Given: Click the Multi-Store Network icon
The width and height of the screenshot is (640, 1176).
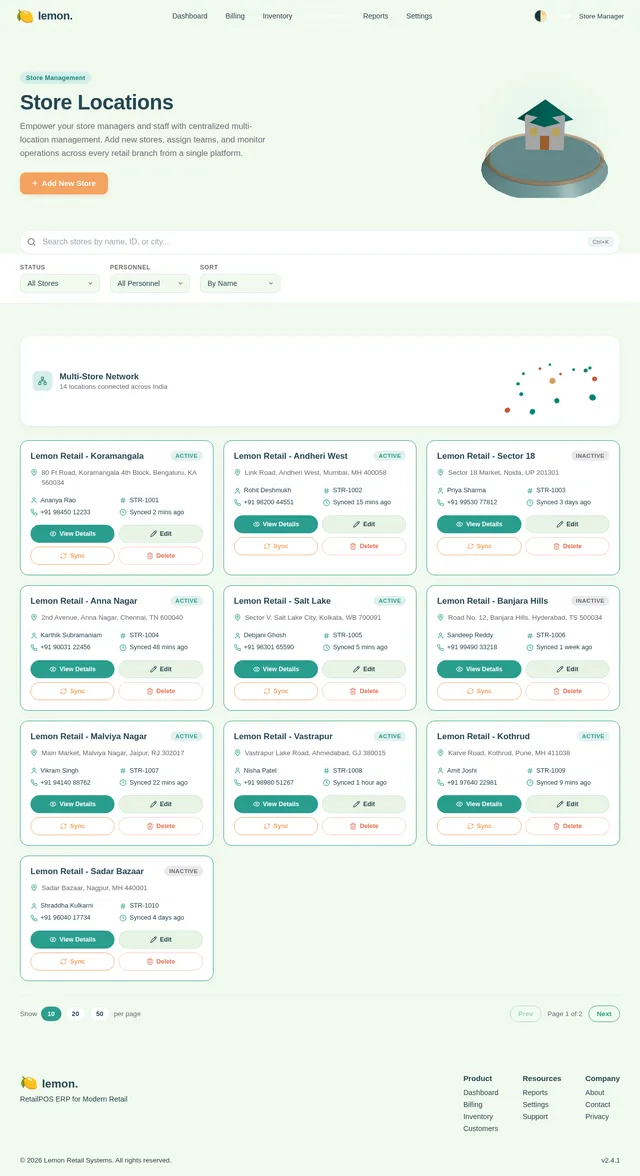Looking at the screenshot, I should pos(43,381).
